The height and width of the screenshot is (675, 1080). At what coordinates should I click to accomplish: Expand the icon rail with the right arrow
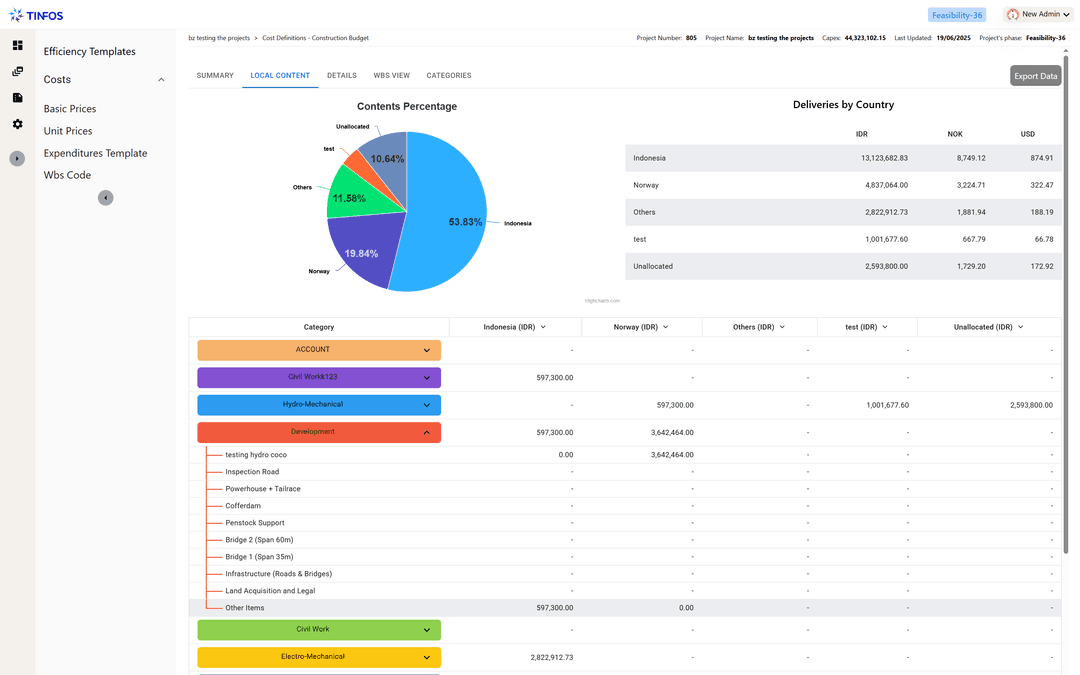coord(17,159)
